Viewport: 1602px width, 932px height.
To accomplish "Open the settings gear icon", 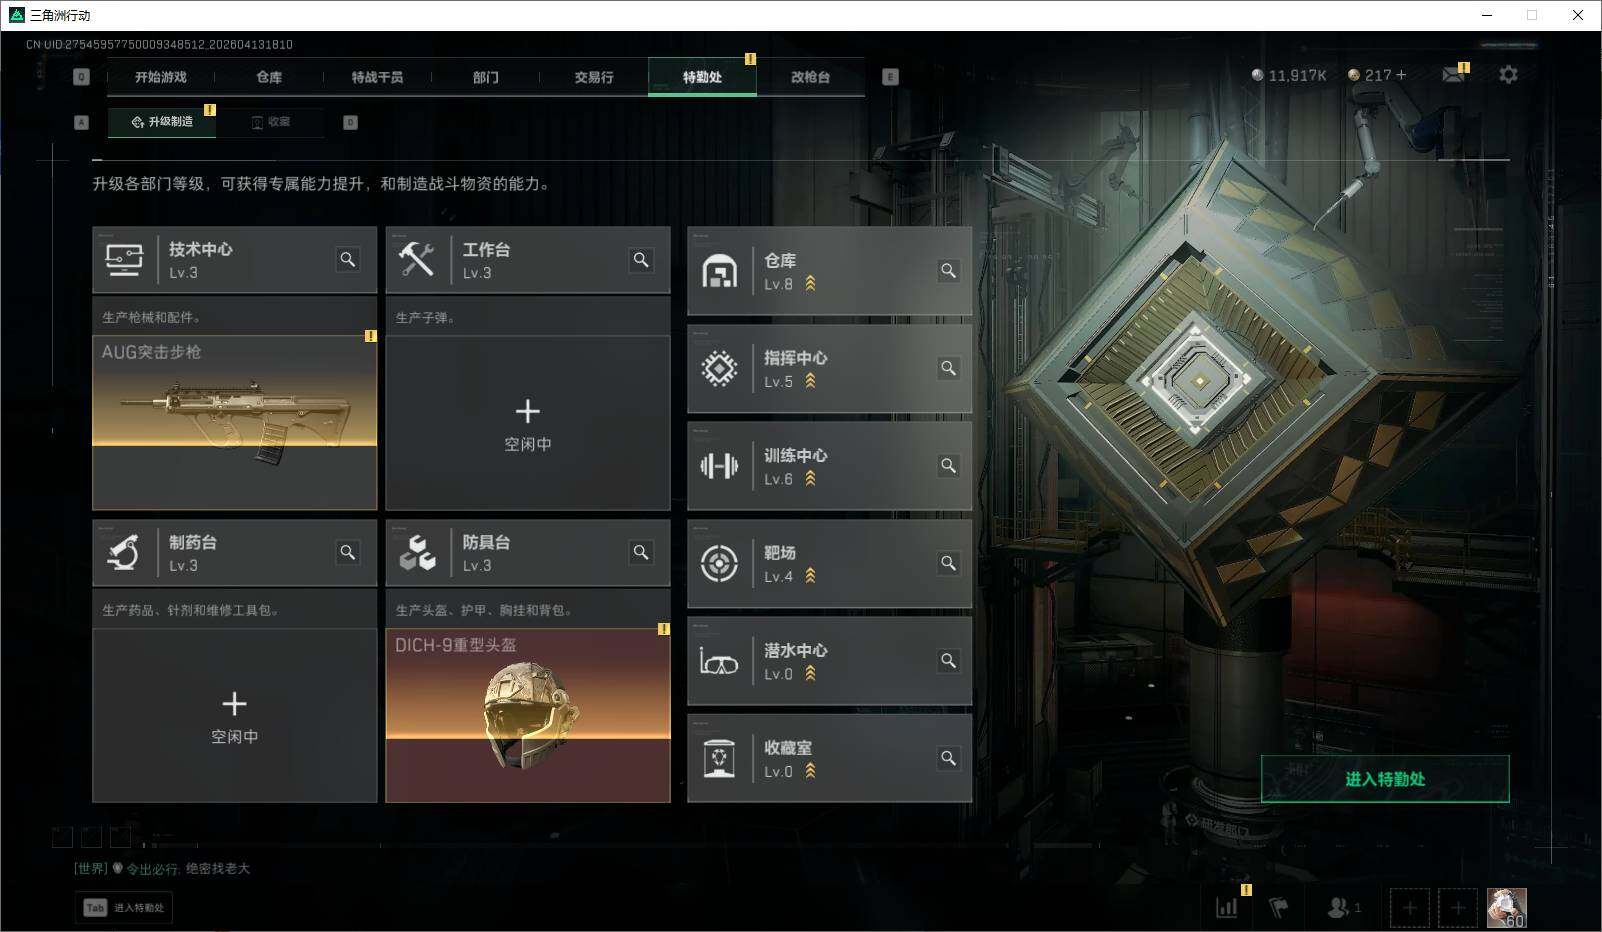I will (x=1508, y=75).
